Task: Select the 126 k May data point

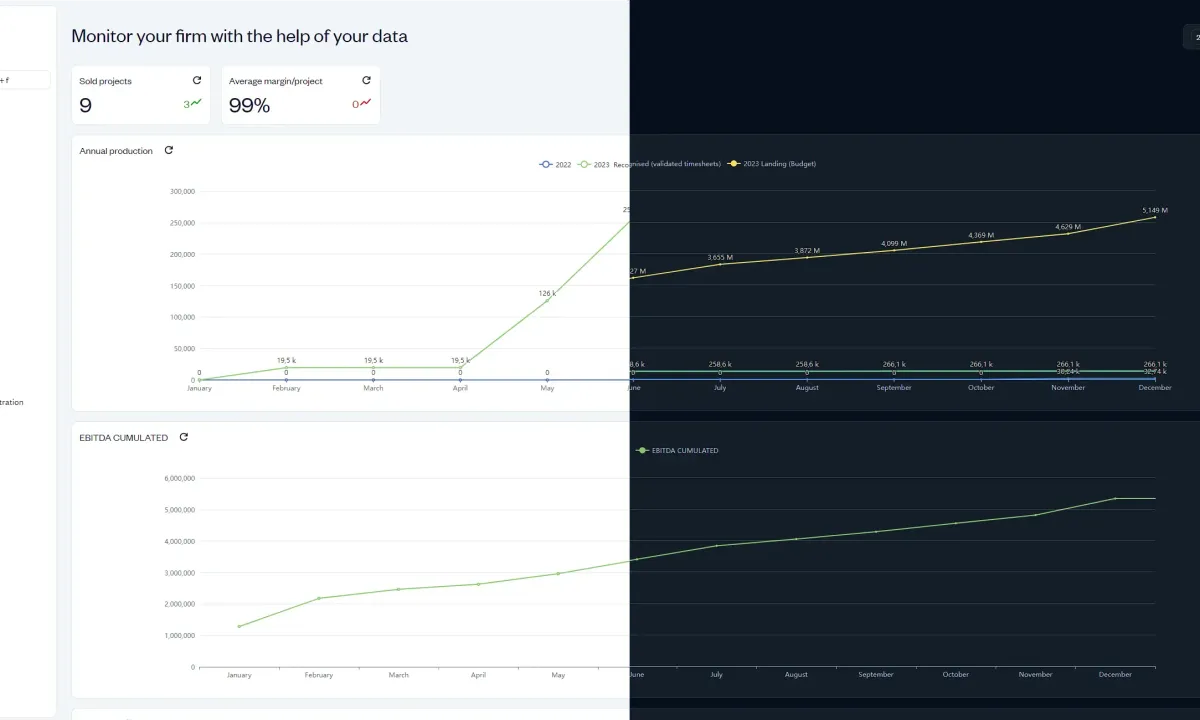Action: tap(547, 299)
